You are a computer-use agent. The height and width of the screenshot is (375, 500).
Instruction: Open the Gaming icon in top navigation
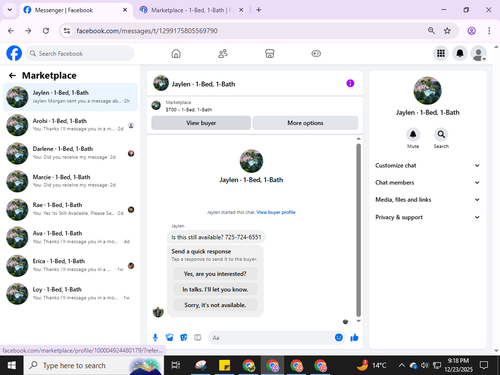coord(316,53)
